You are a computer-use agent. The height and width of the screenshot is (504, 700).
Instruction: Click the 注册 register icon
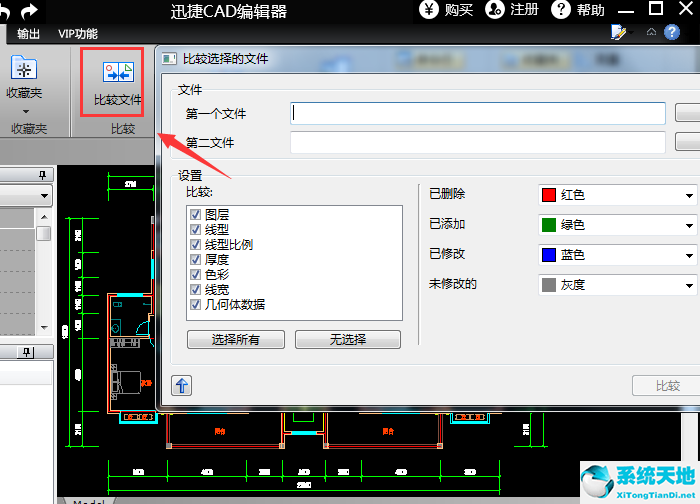(x=495, y=10)
